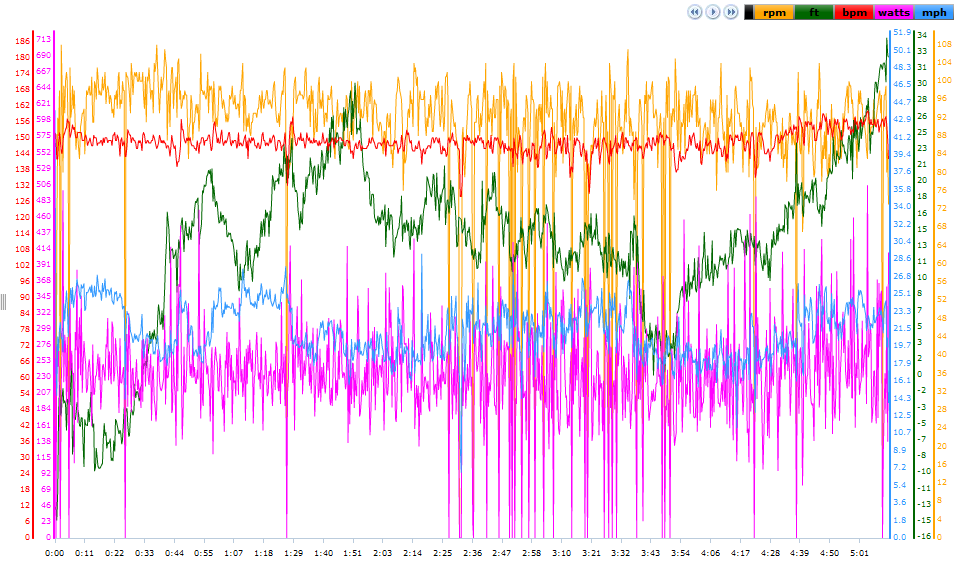Toggle the red bpm heart rate series

[854, 12]
